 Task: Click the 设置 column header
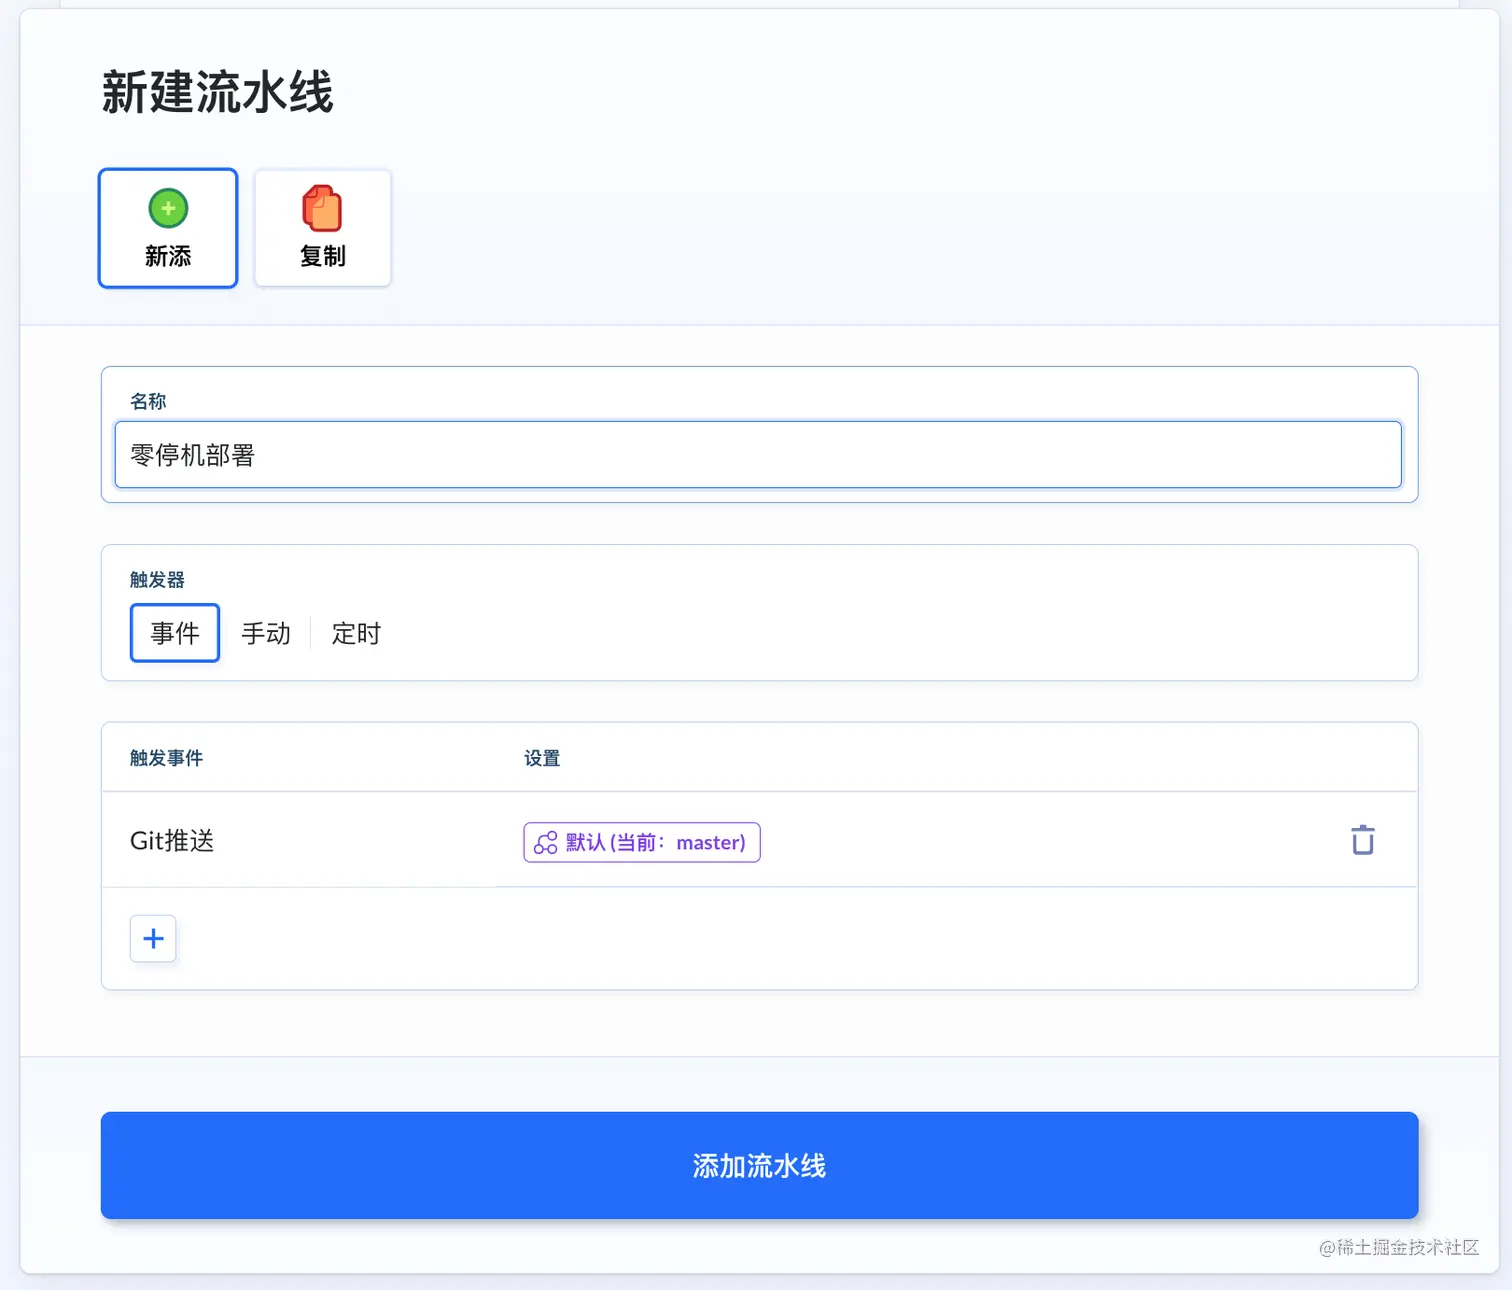[x=542, y=758]
